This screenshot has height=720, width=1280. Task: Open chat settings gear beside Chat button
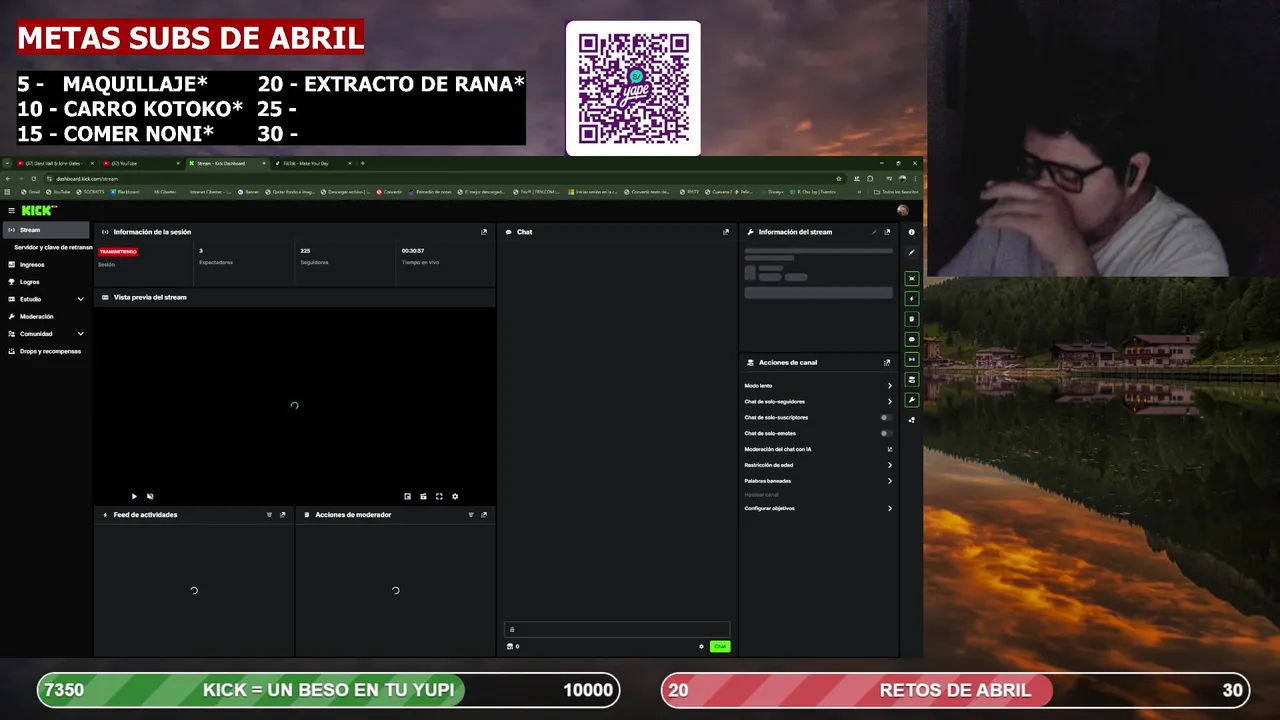[701, 646]
